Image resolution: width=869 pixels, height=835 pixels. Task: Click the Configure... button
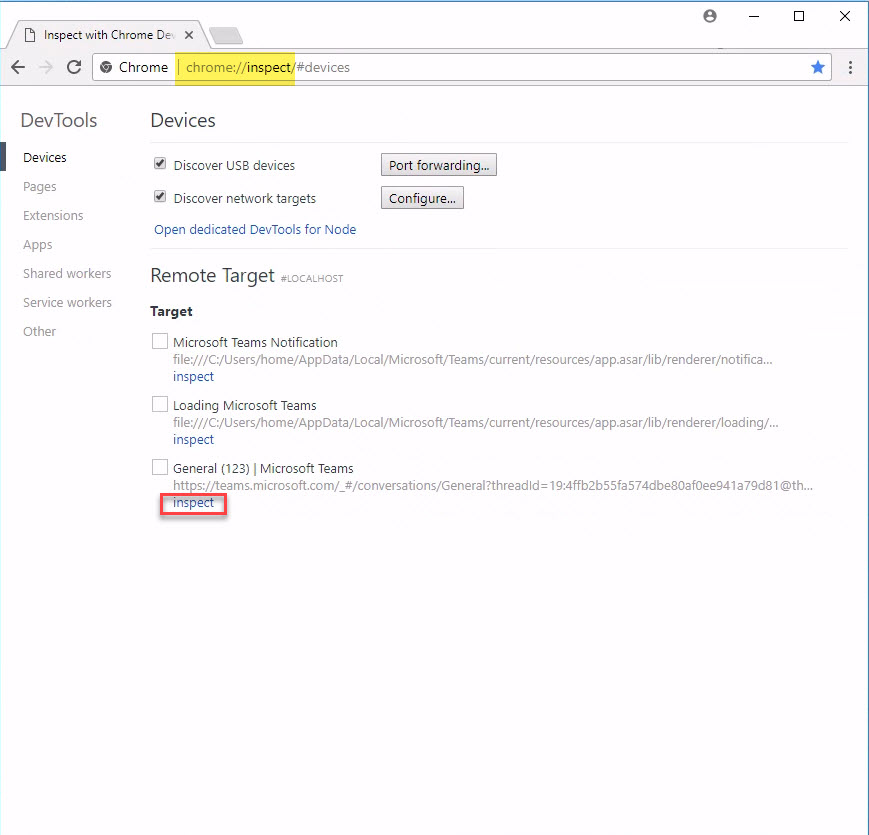(422, 198)
